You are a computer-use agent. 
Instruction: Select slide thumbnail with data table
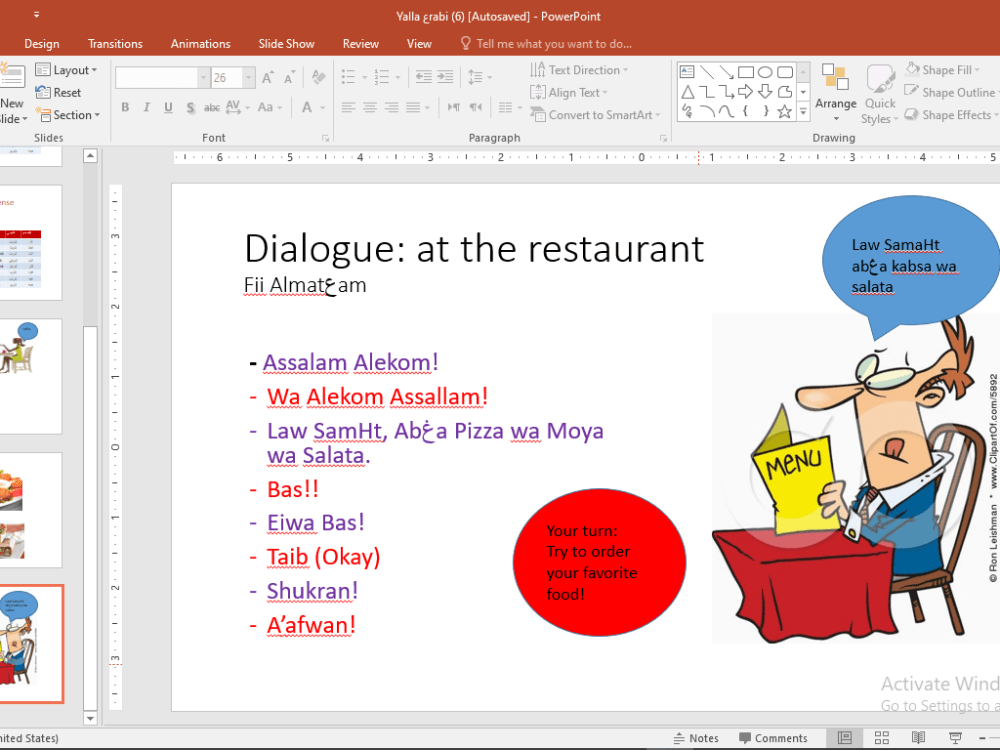pos(30,242)
